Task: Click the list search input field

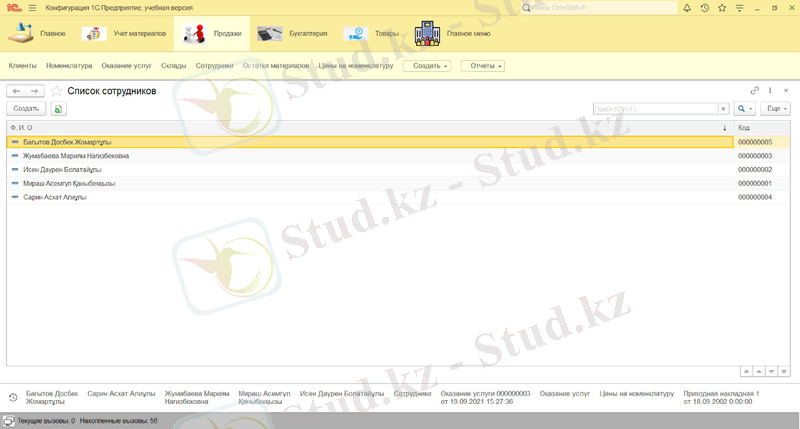Action: (x=655, y=109)
